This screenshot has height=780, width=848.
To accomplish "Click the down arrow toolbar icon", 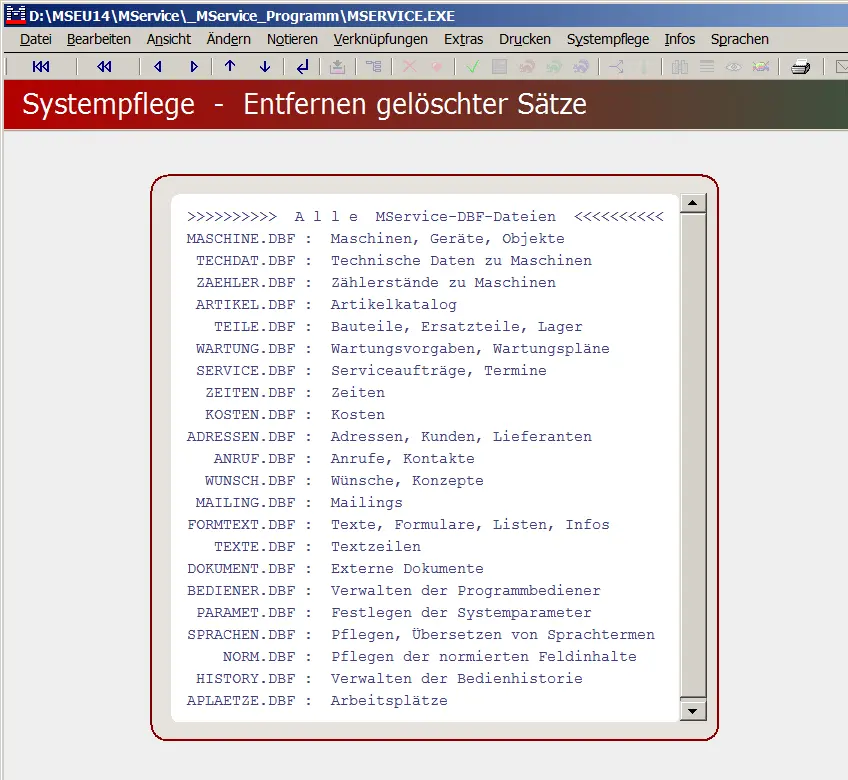I will (265, 67).
